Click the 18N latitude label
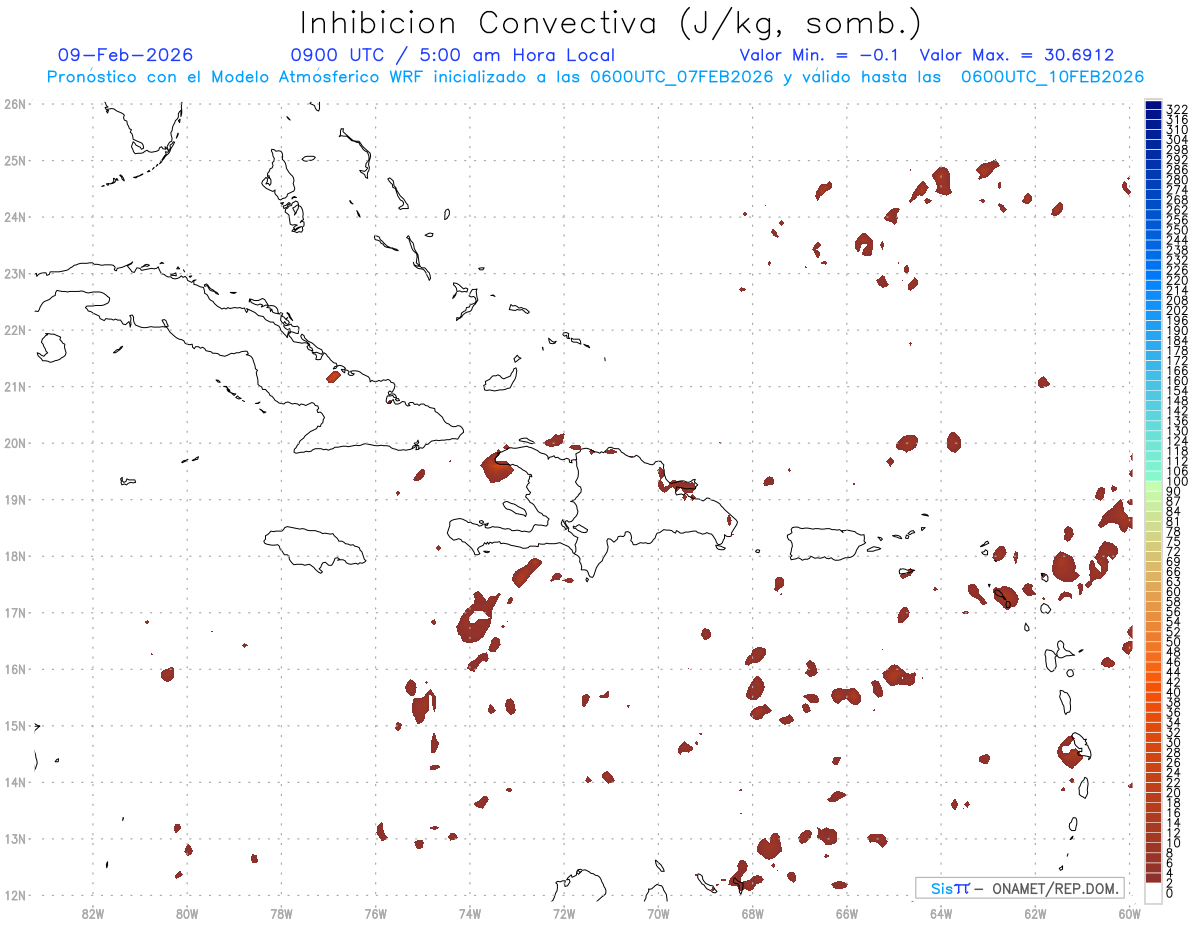This screenshot has width=1200, height=927. pos(14,556)
